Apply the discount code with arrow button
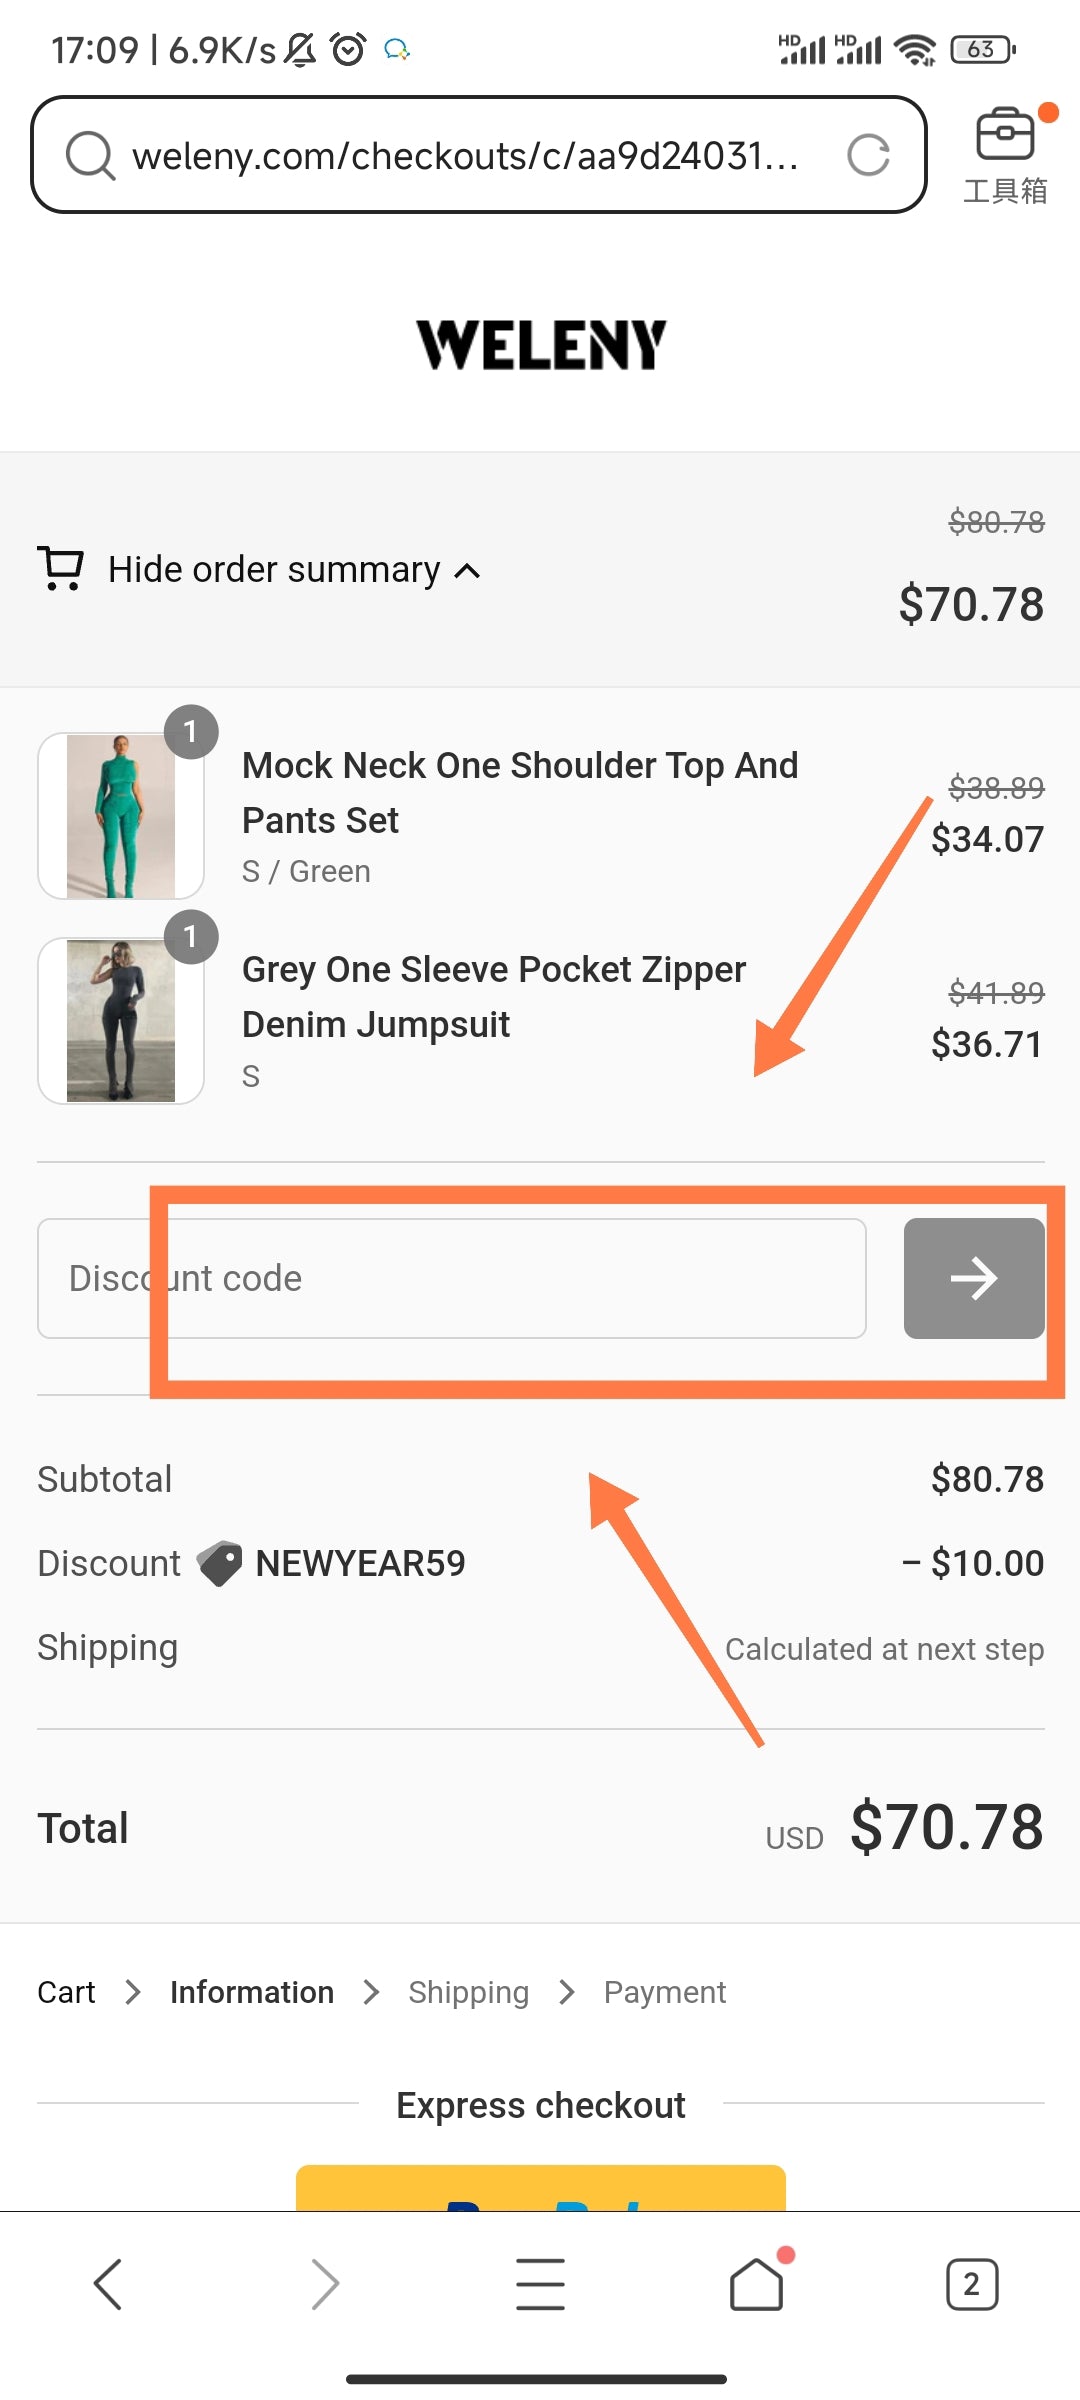 click(974, 1278)
